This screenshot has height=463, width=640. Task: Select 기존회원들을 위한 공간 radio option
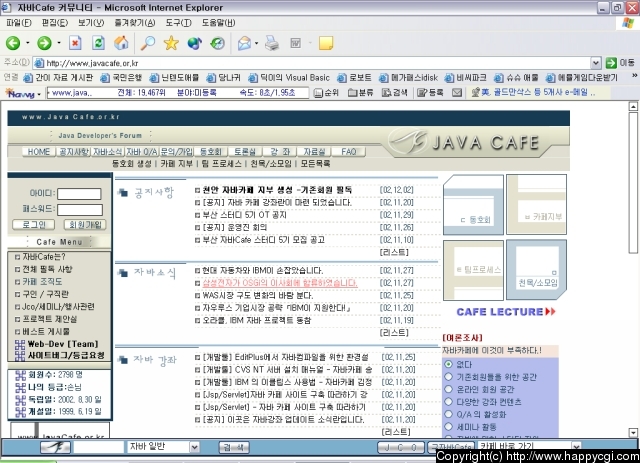point(449,376)
